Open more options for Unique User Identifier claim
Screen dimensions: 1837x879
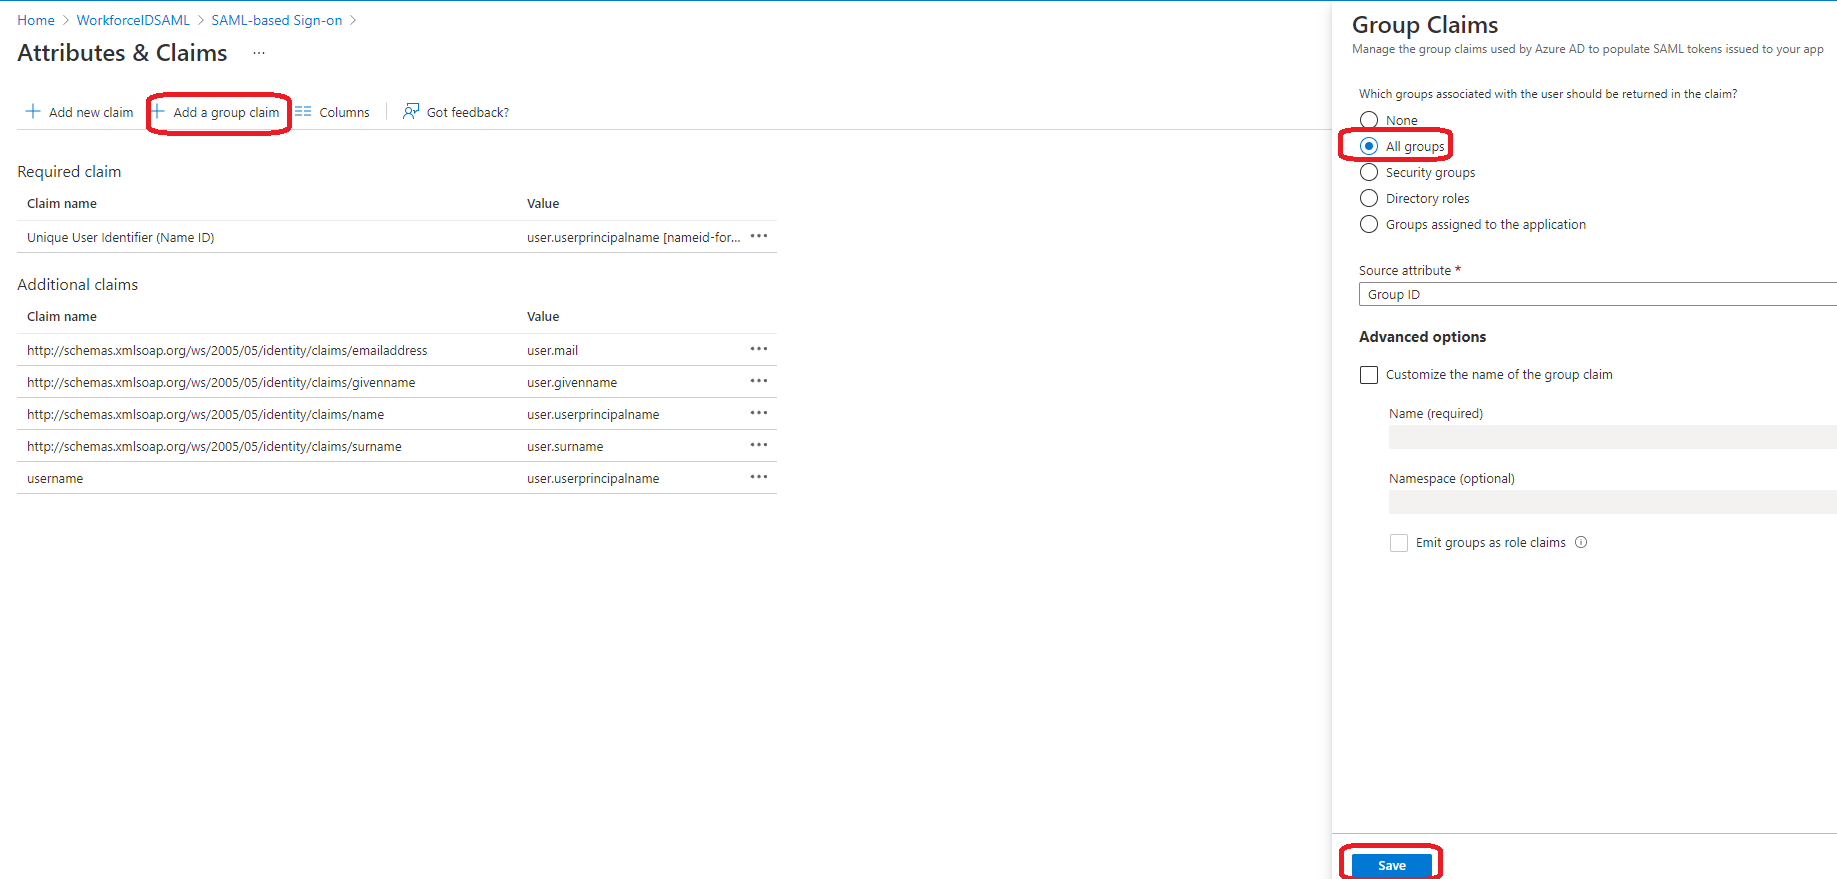tap(759, 236)
